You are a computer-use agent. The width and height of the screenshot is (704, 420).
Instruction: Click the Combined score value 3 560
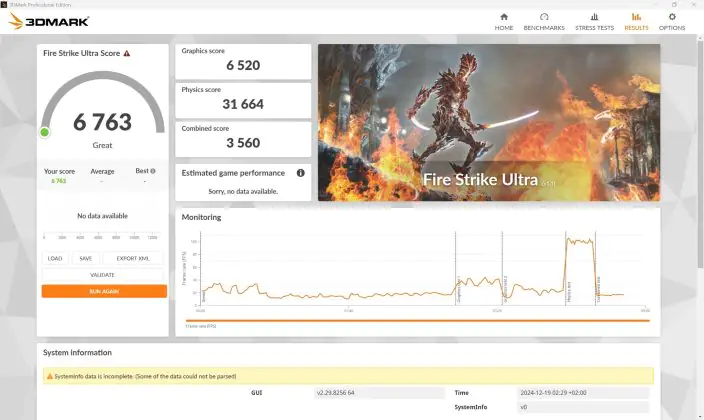pos(243,143)
